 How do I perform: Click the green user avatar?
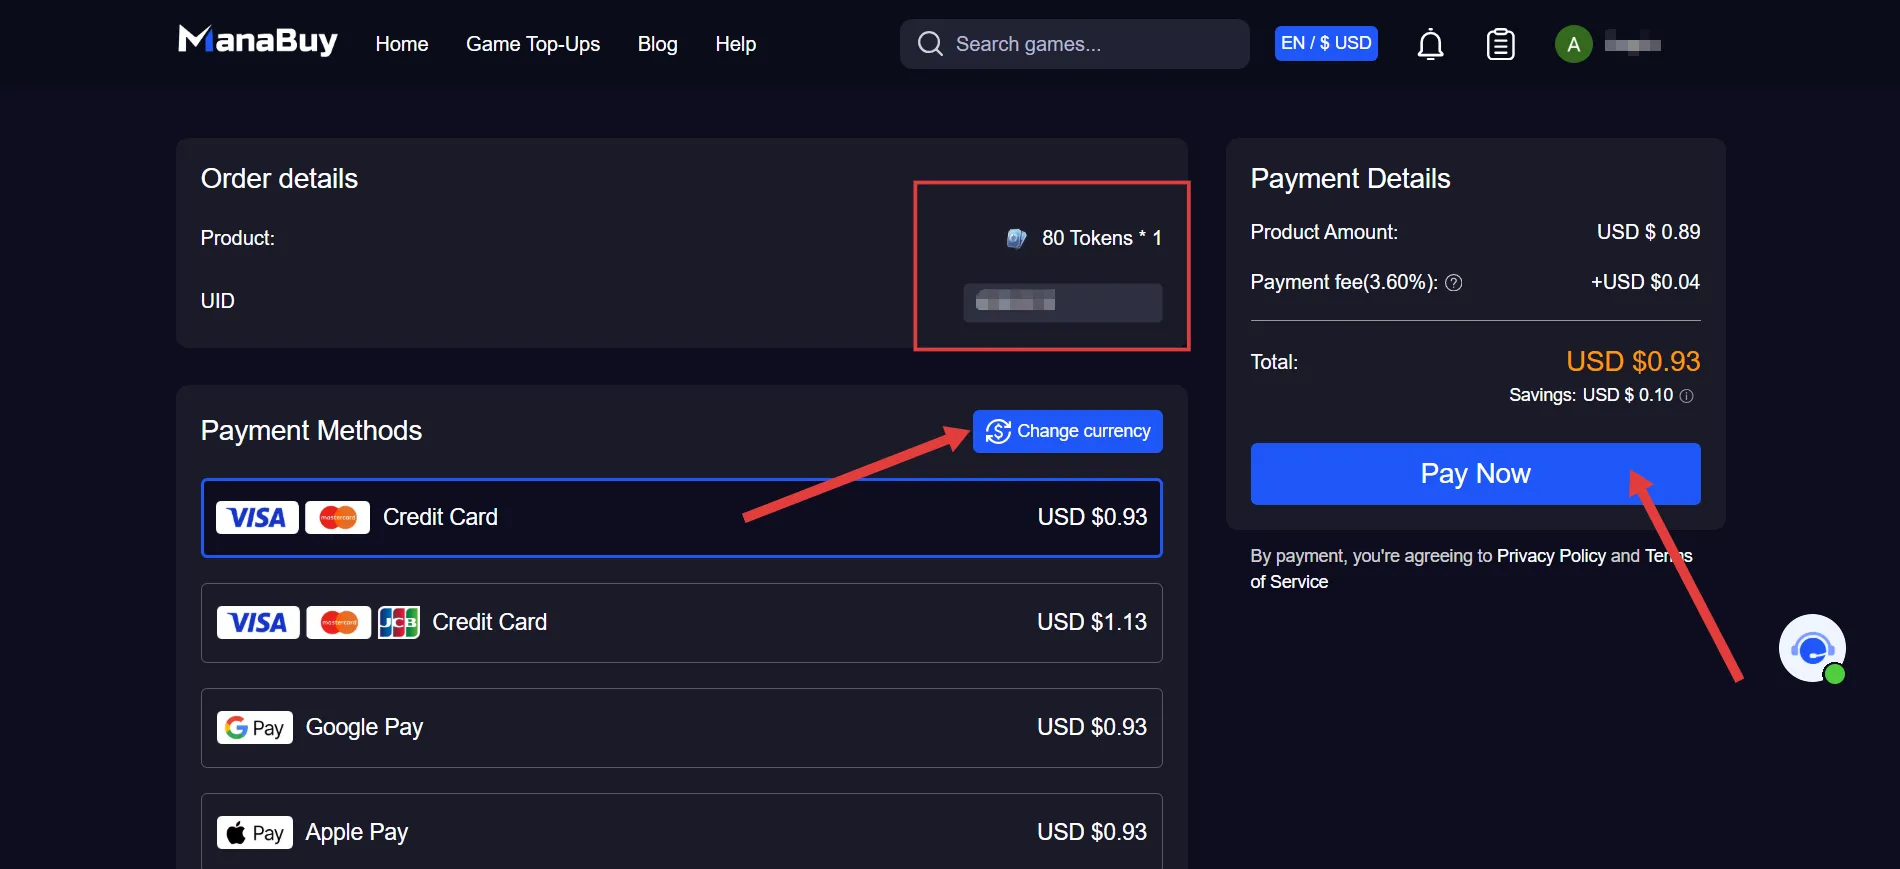click(1573, 44)
